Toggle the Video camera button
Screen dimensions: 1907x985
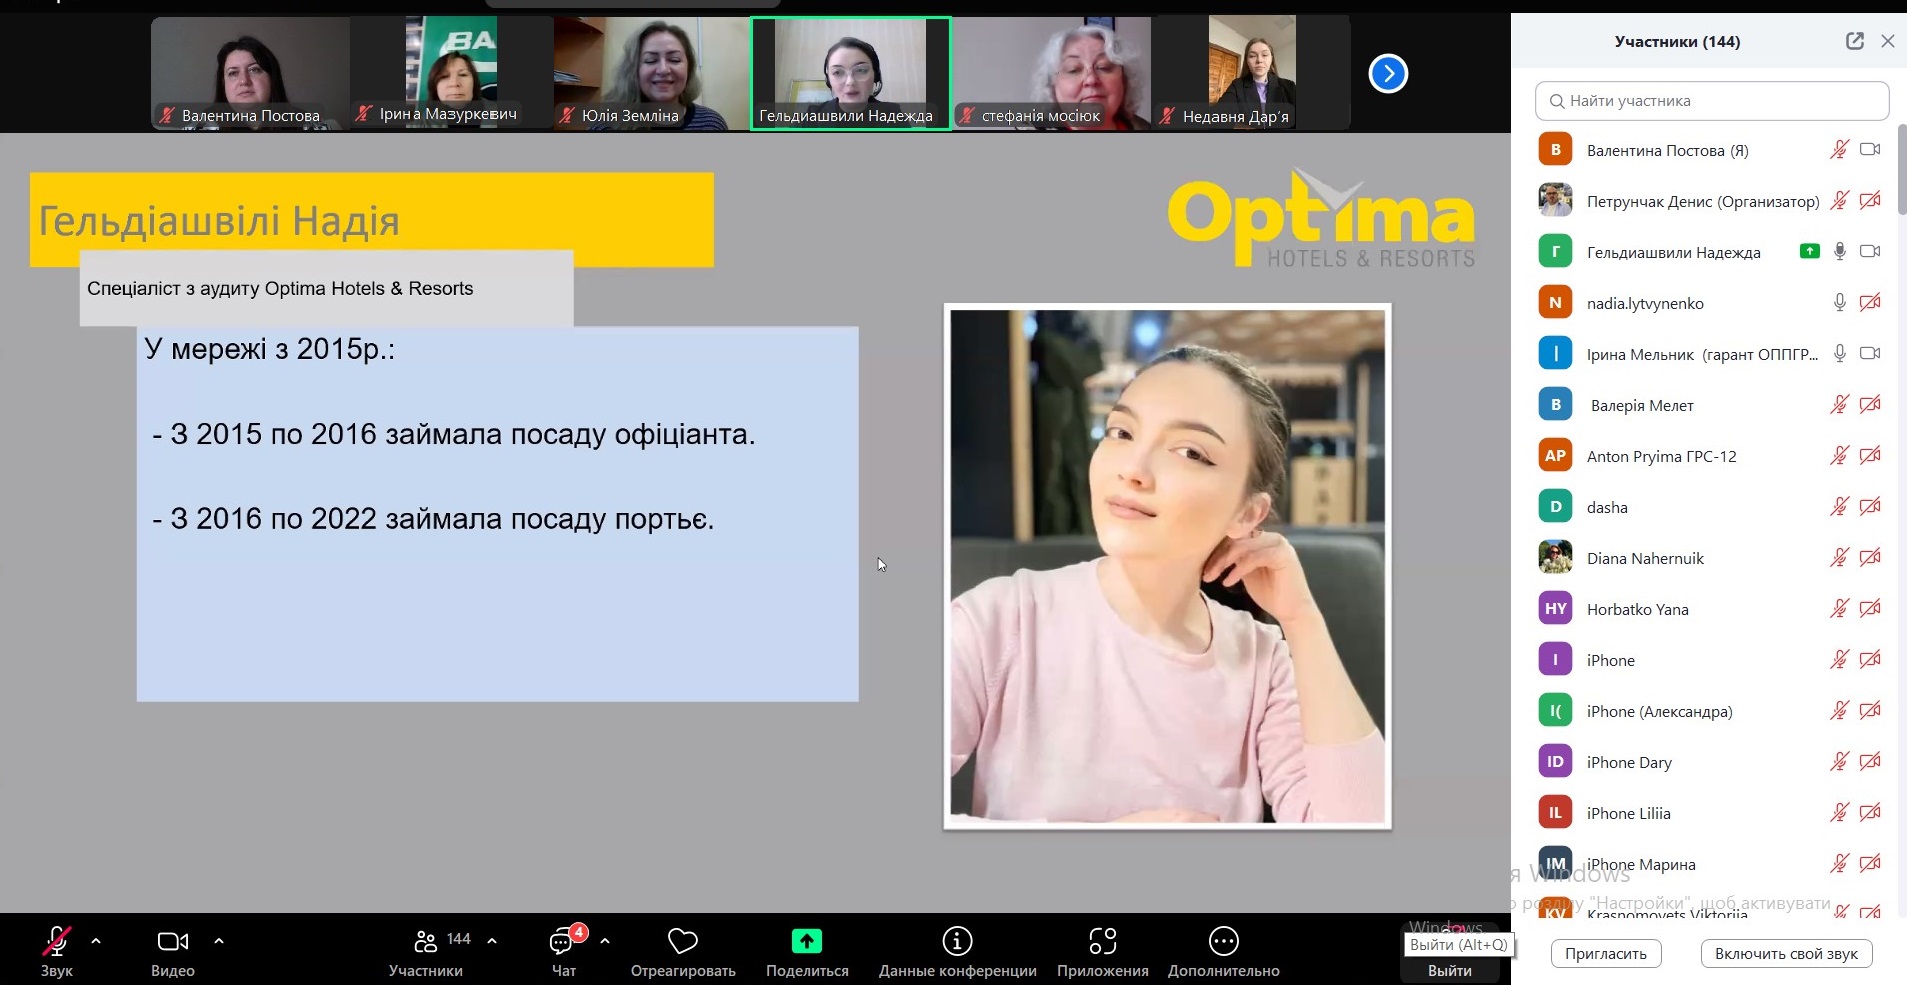pyautogui.click(x=172, y=942)
